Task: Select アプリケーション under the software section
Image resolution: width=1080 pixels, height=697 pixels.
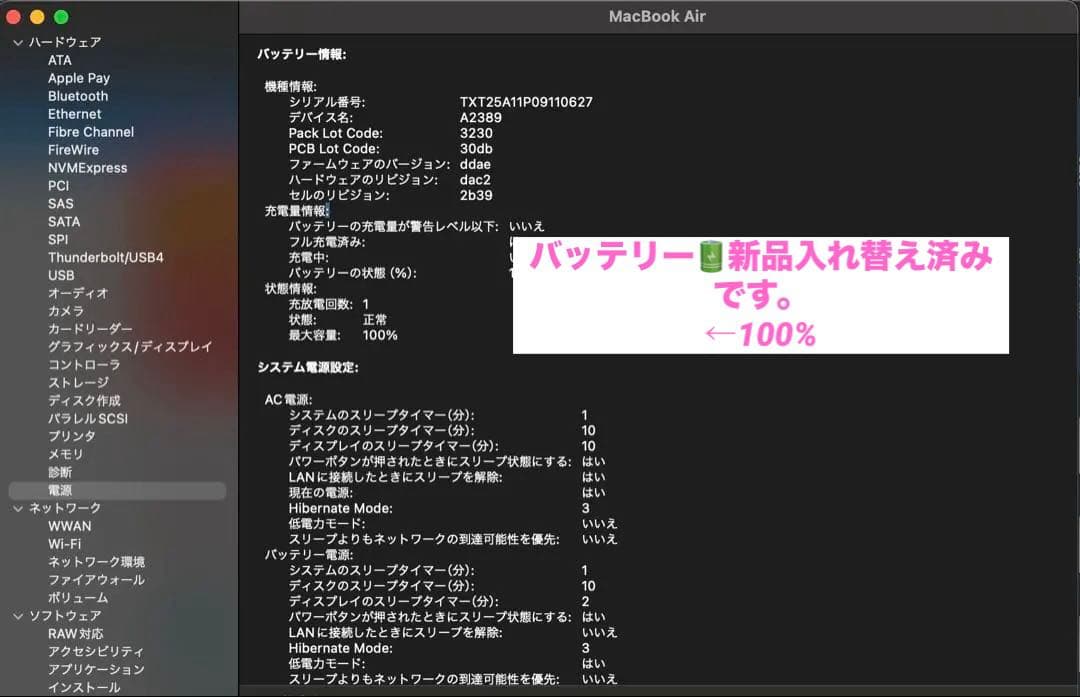Action: coord(87,669)
